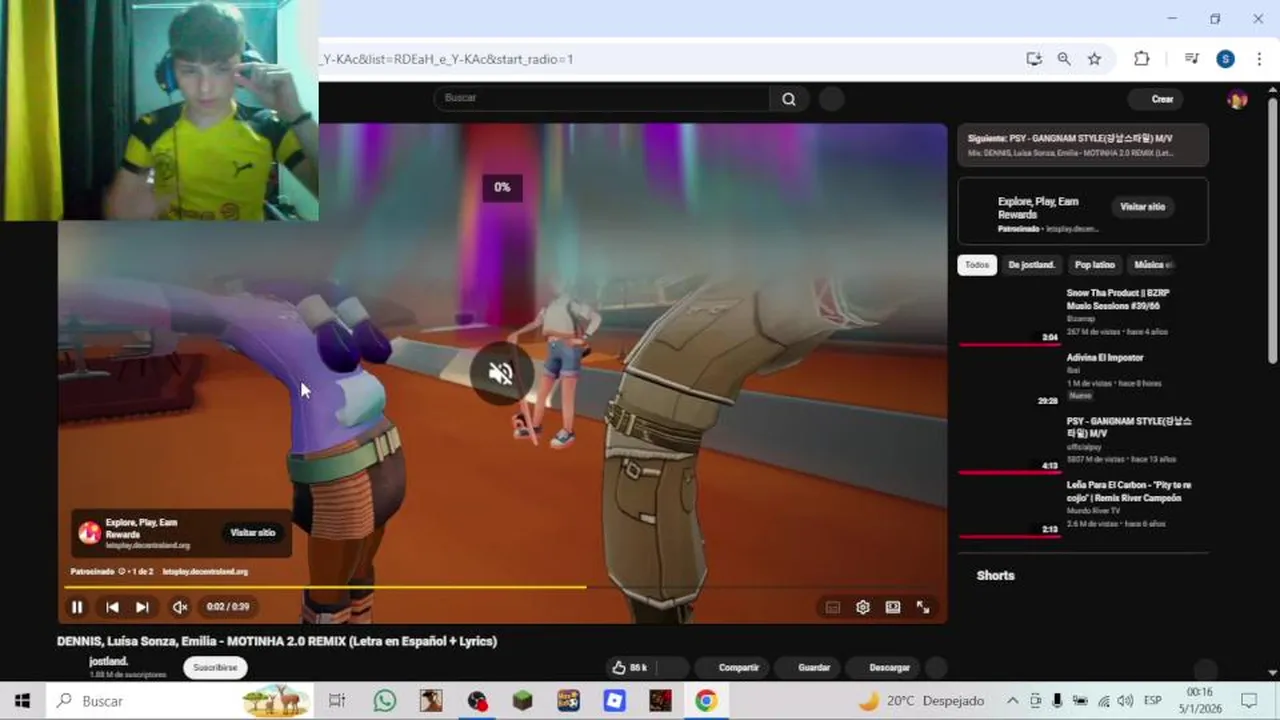This screenshot has width=1280, height=720.
Task: Open the Chrome three-dot menu
Action: [1259, 59]
